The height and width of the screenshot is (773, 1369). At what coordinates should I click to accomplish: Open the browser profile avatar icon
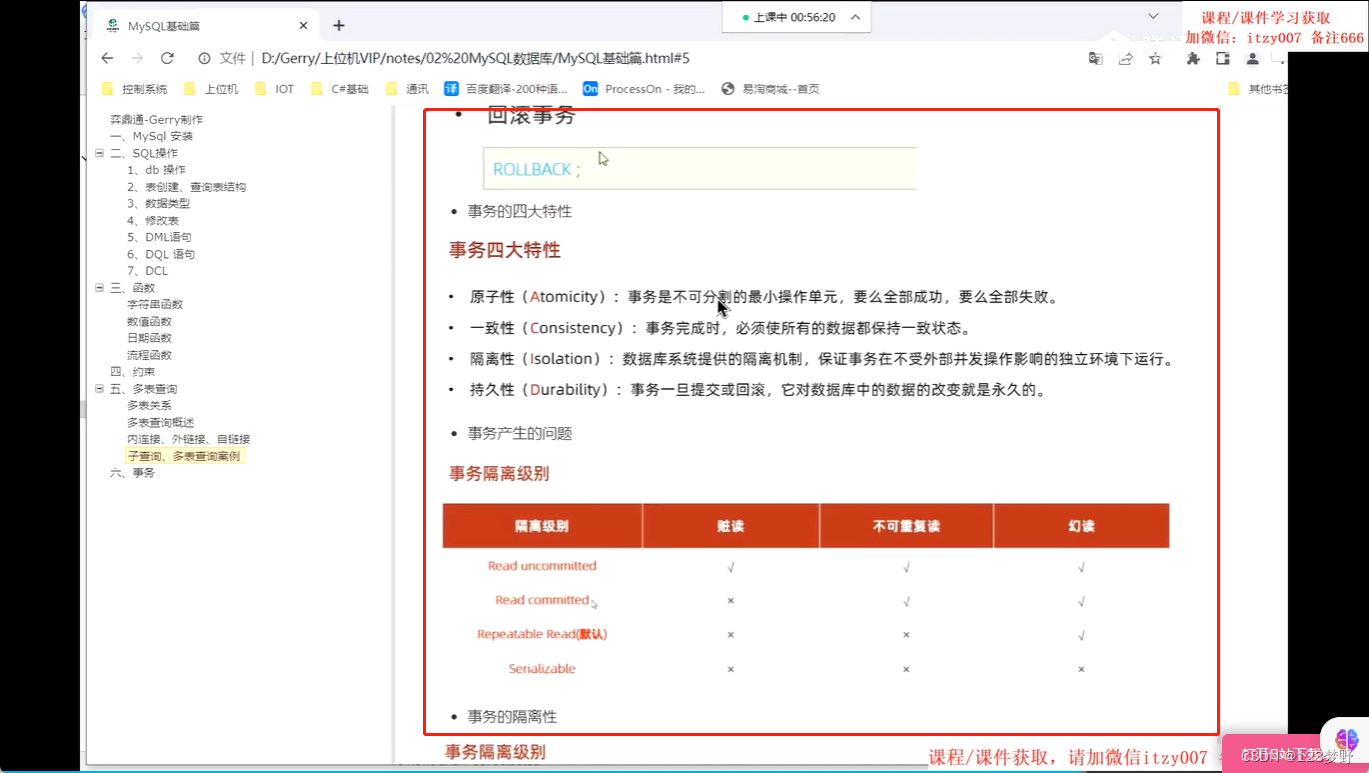(1252, 59)
